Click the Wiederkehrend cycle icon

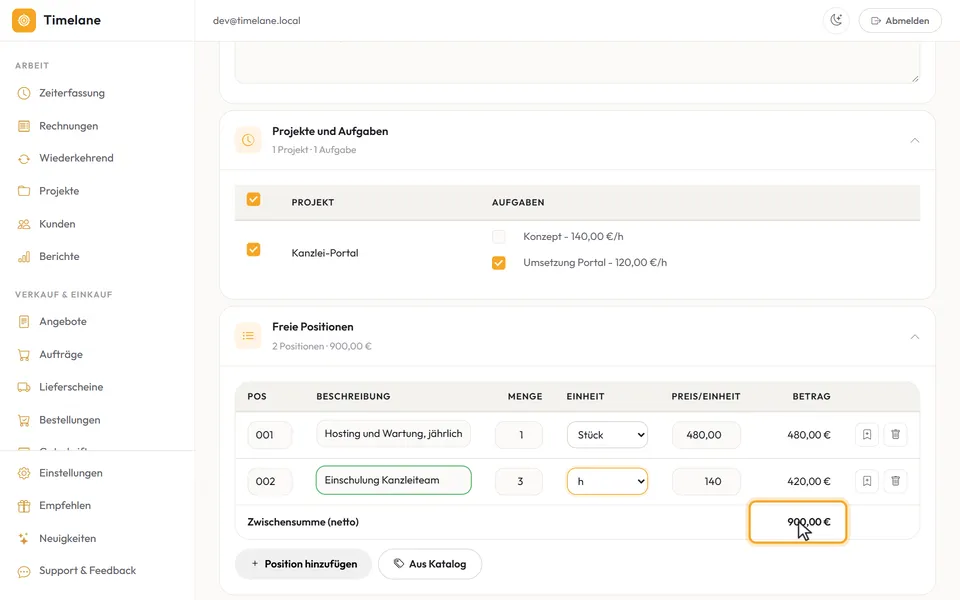[24, 159]
